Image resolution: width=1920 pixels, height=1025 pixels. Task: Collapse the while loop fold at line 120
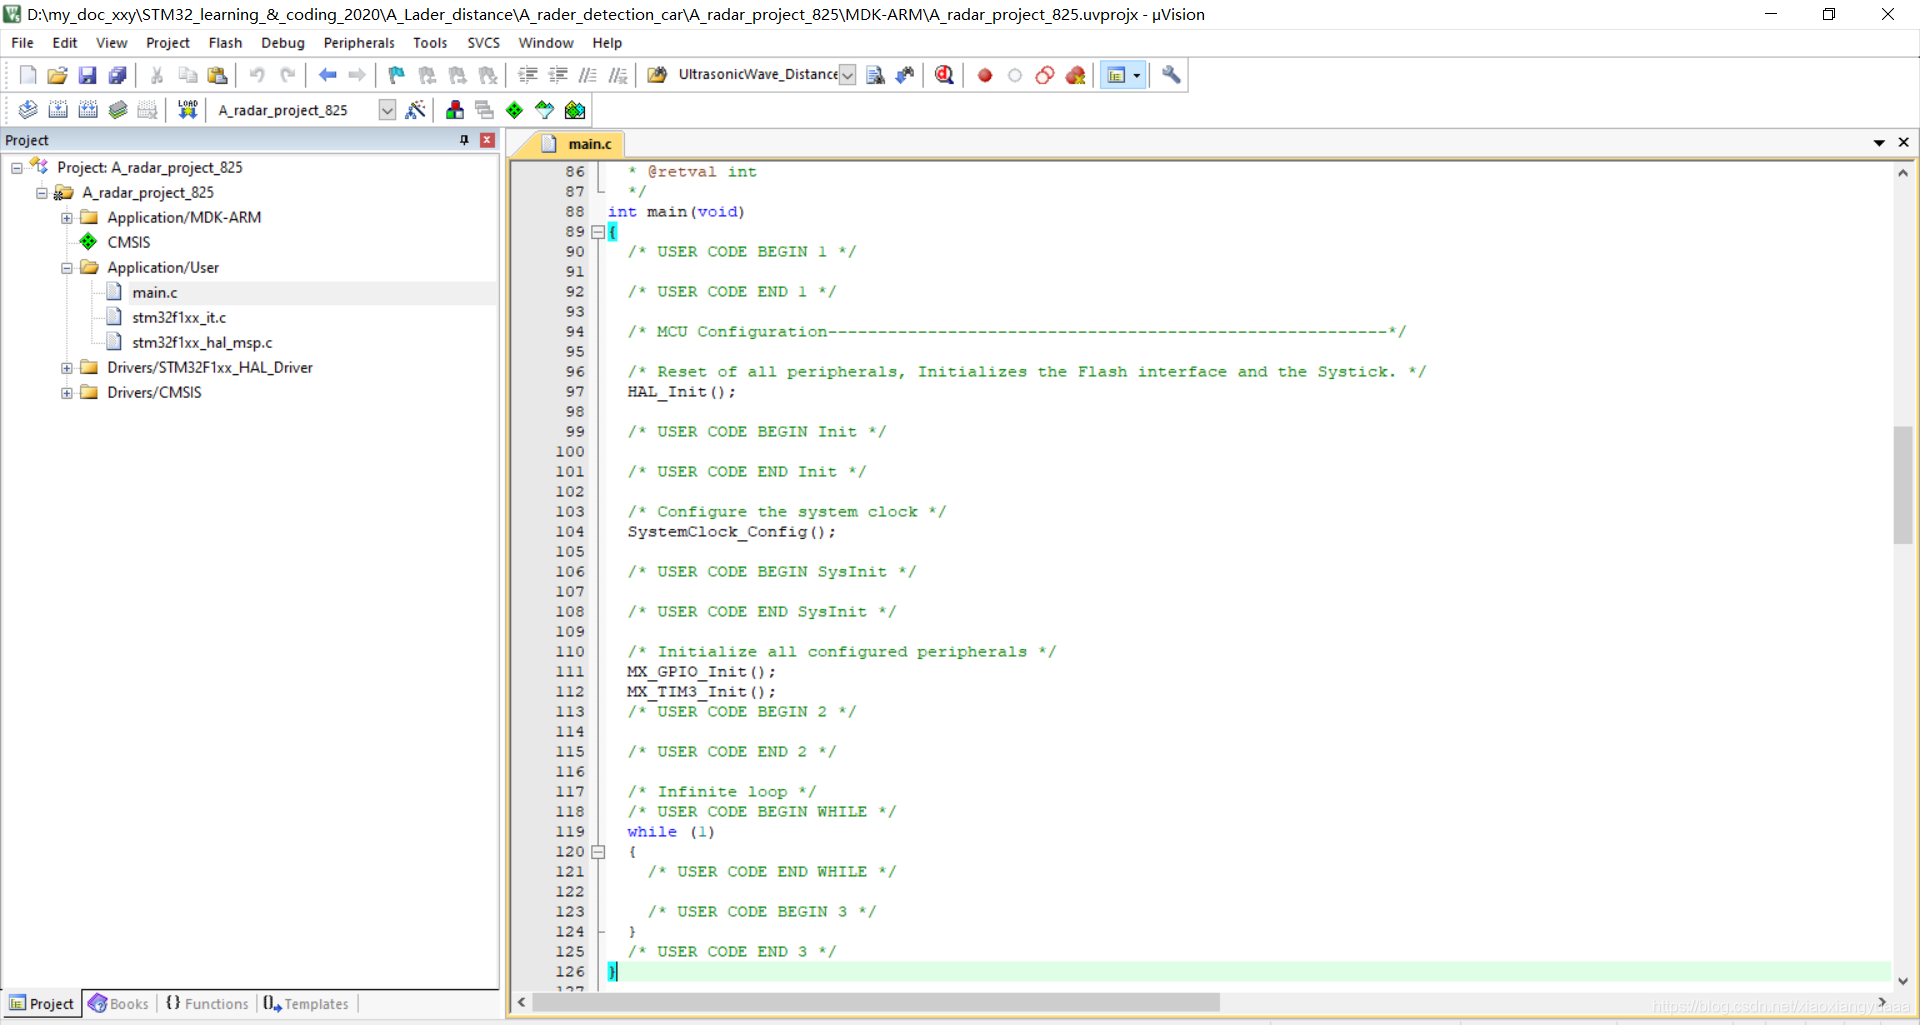point(598,852)
